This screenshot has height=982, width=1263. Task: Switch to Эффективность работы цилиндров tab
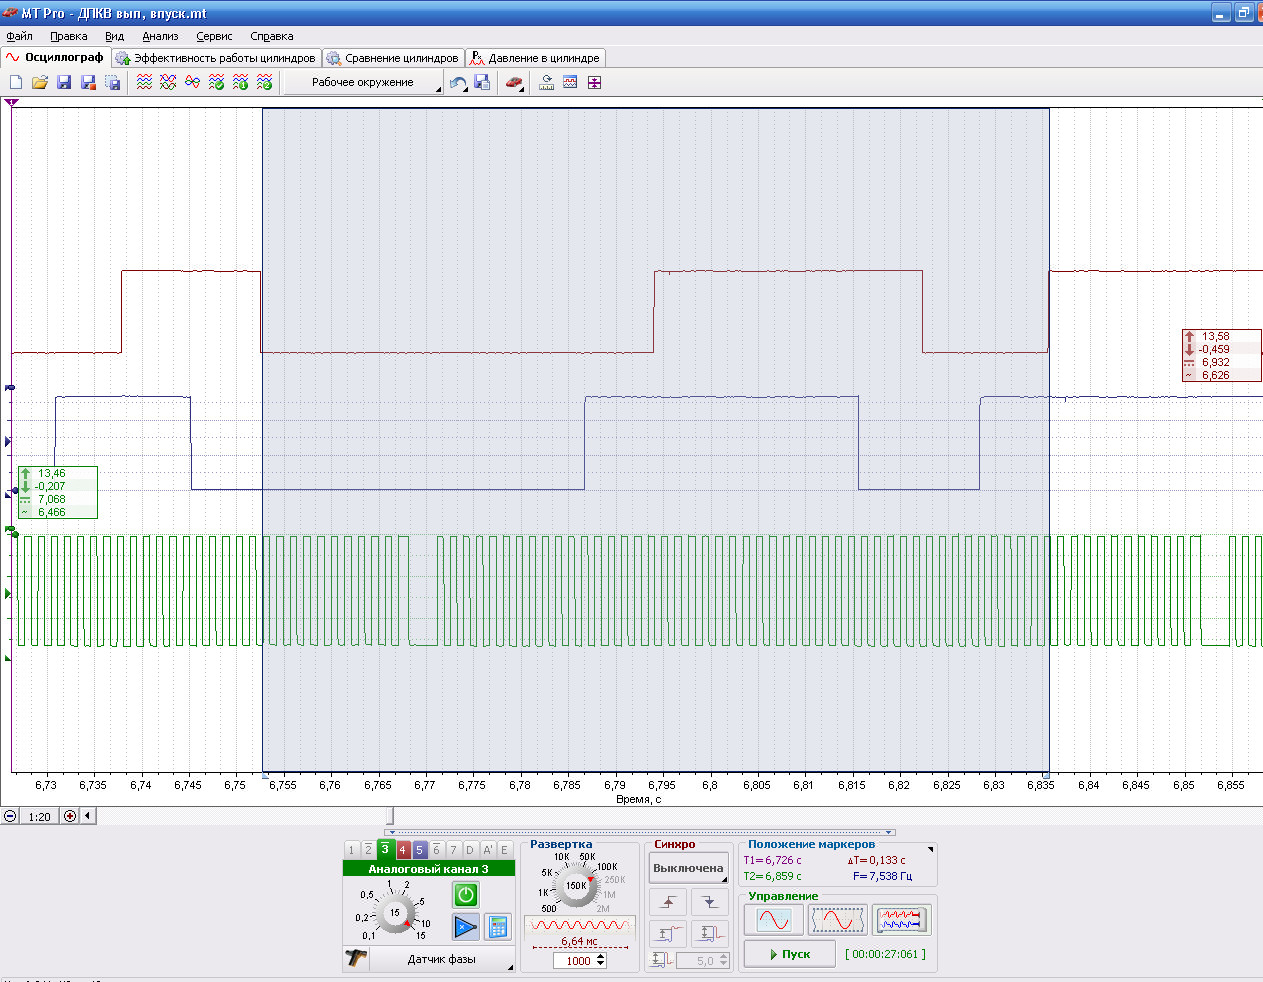click(216, 58)
